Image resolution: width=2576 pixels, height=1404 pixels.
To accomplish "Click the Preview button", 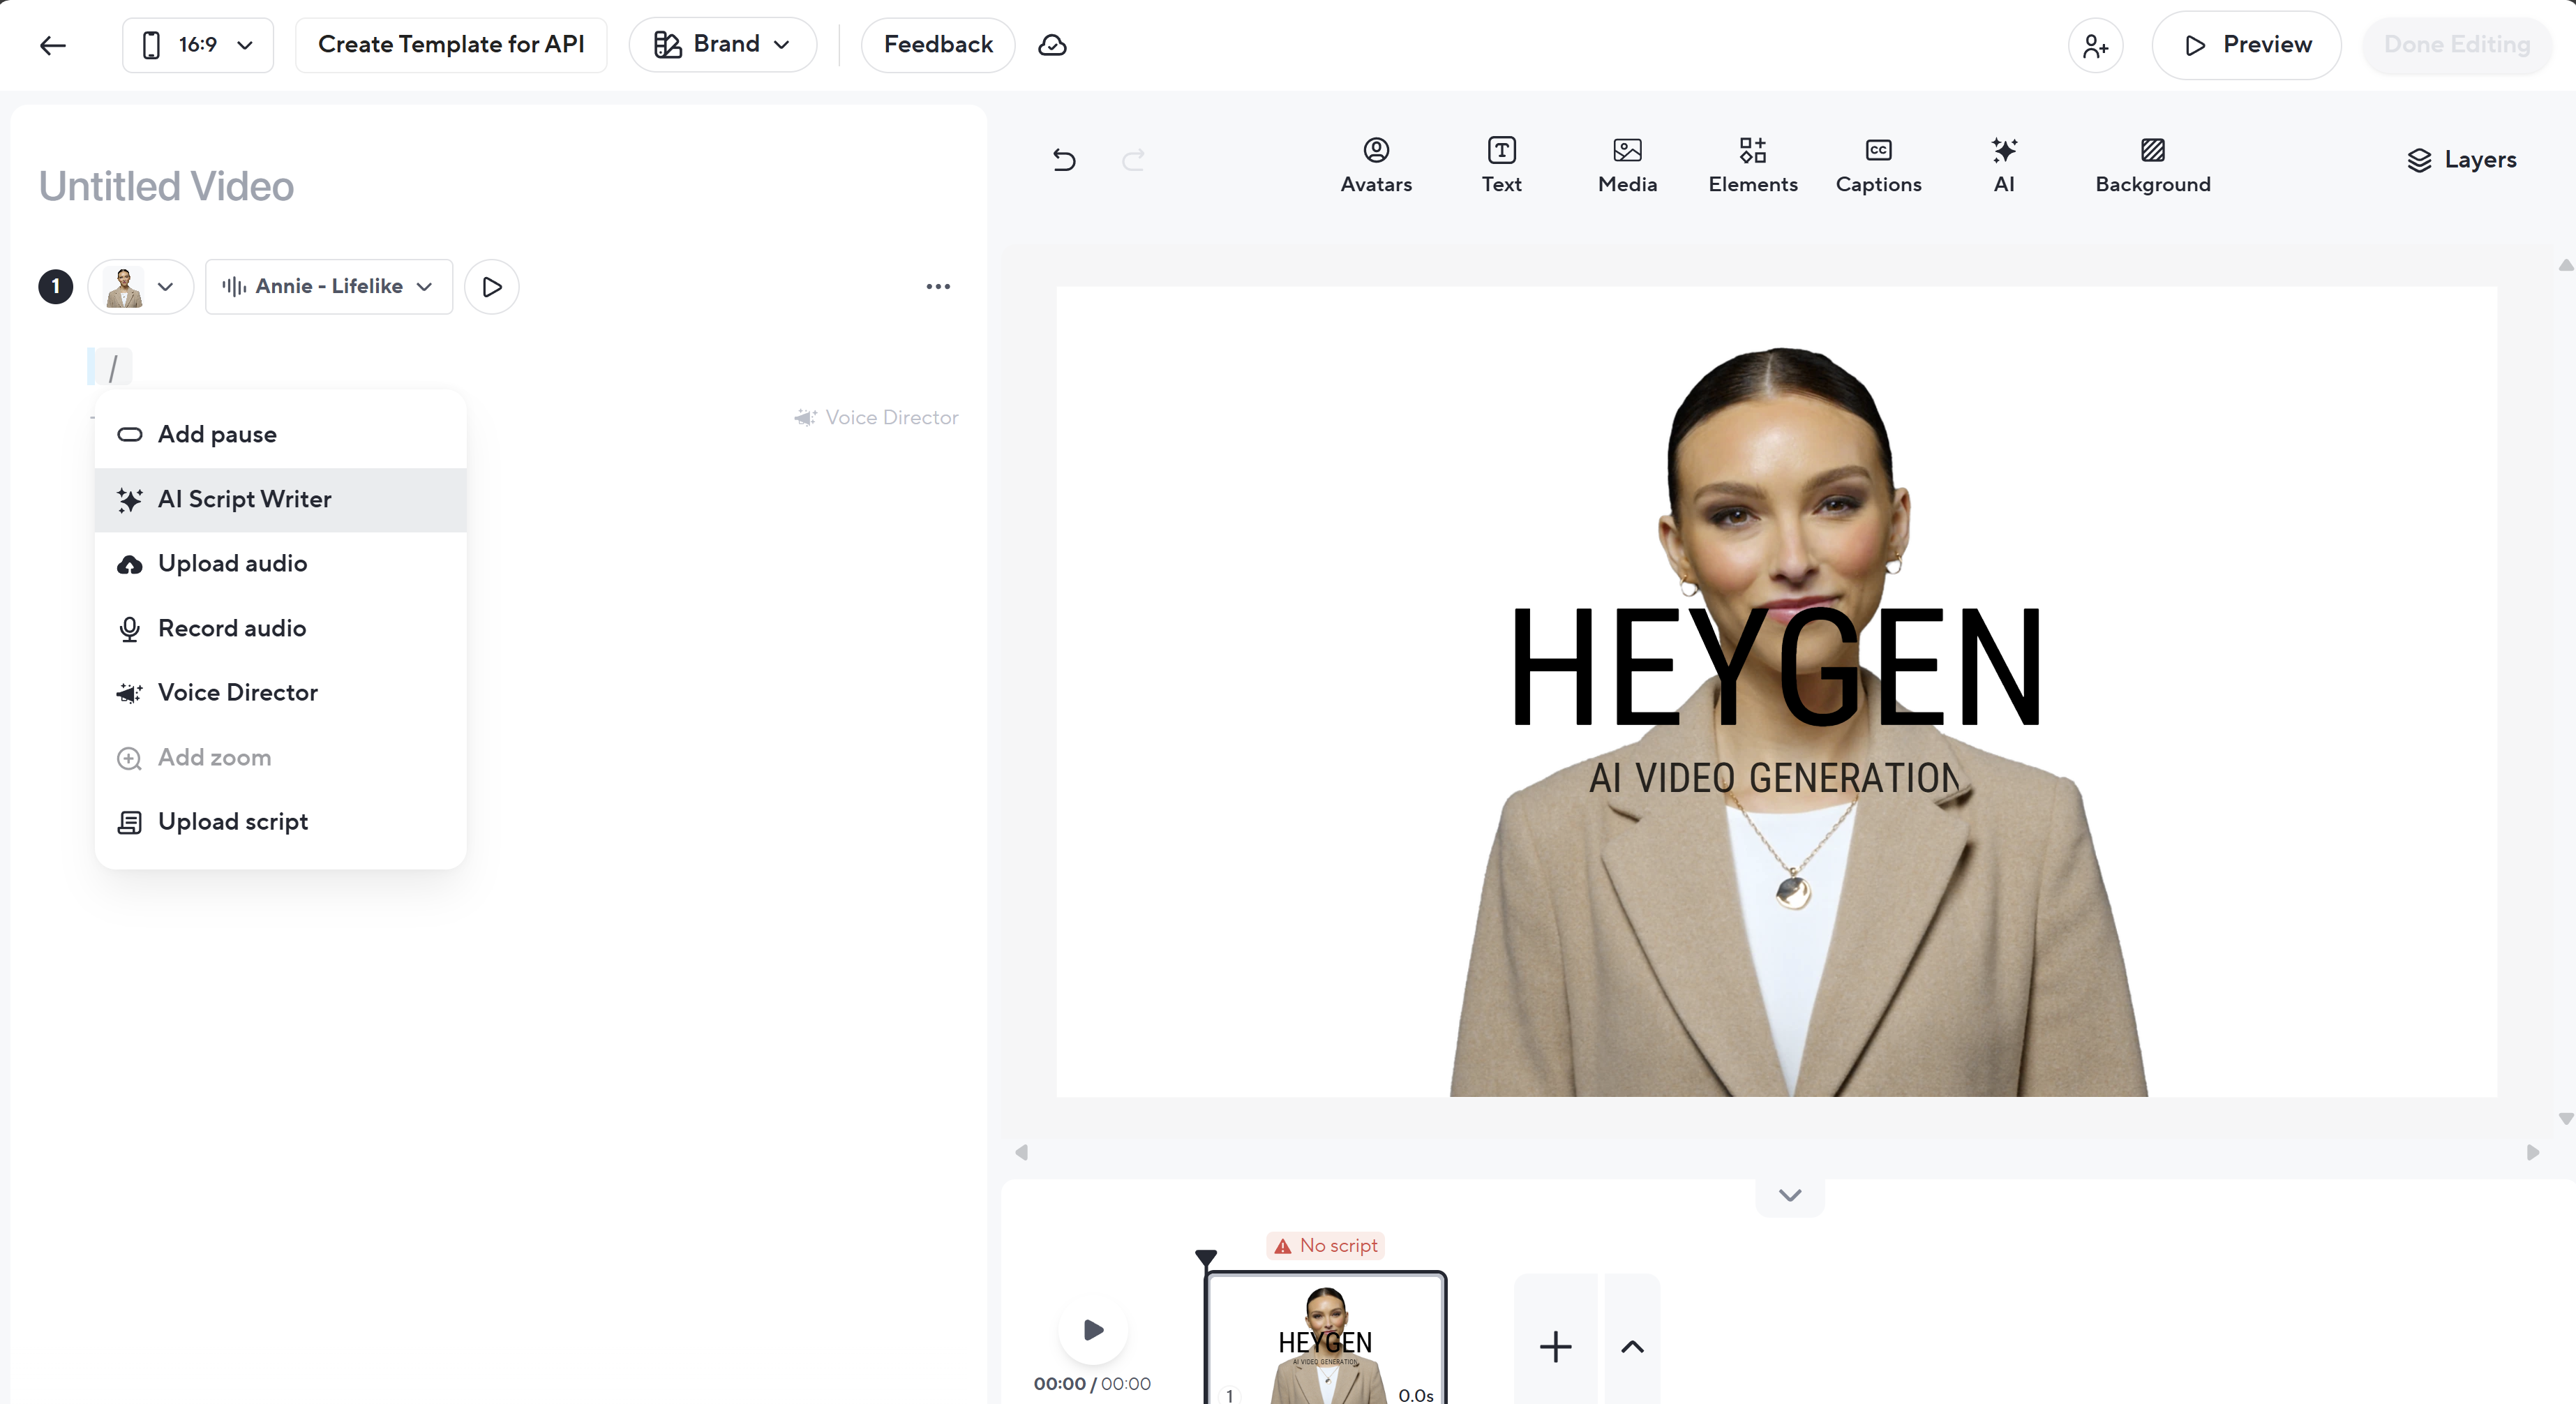I will (2246, 45).
